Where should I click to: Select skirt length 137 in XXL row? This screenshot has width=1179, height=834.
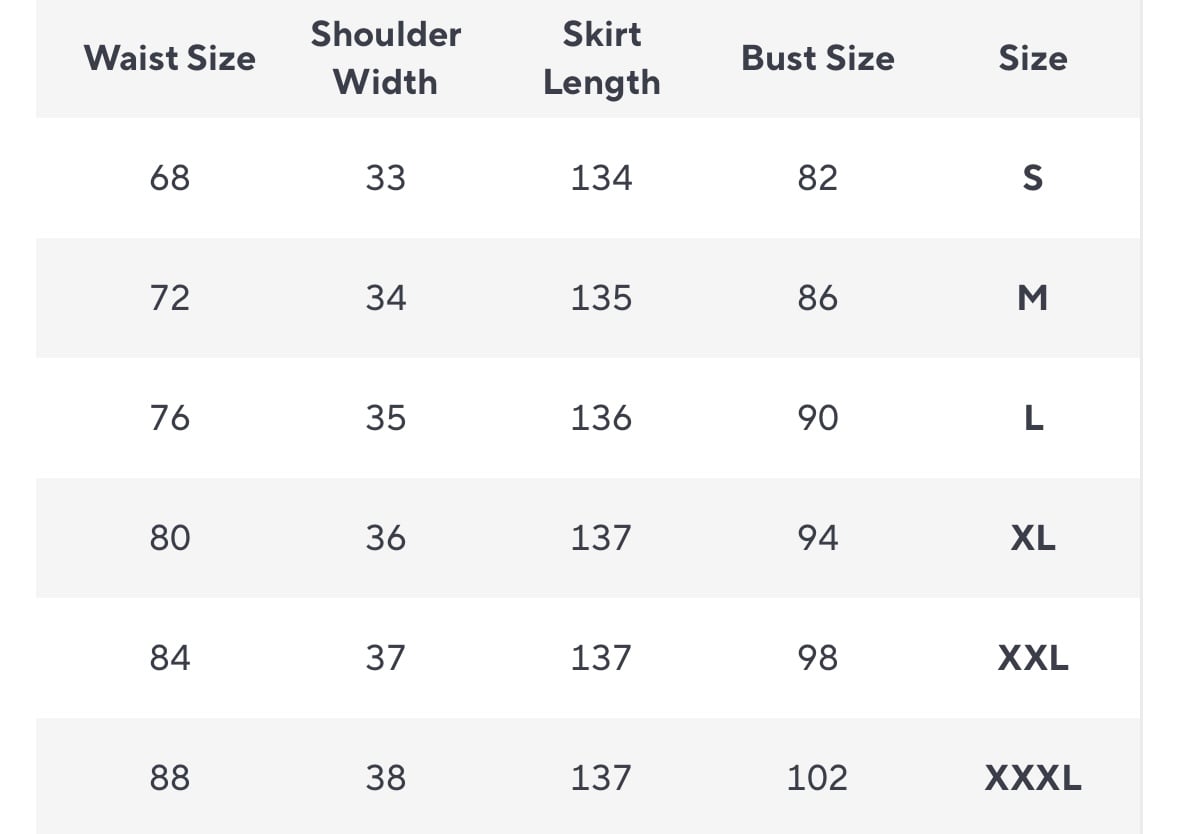click(602, 658)
